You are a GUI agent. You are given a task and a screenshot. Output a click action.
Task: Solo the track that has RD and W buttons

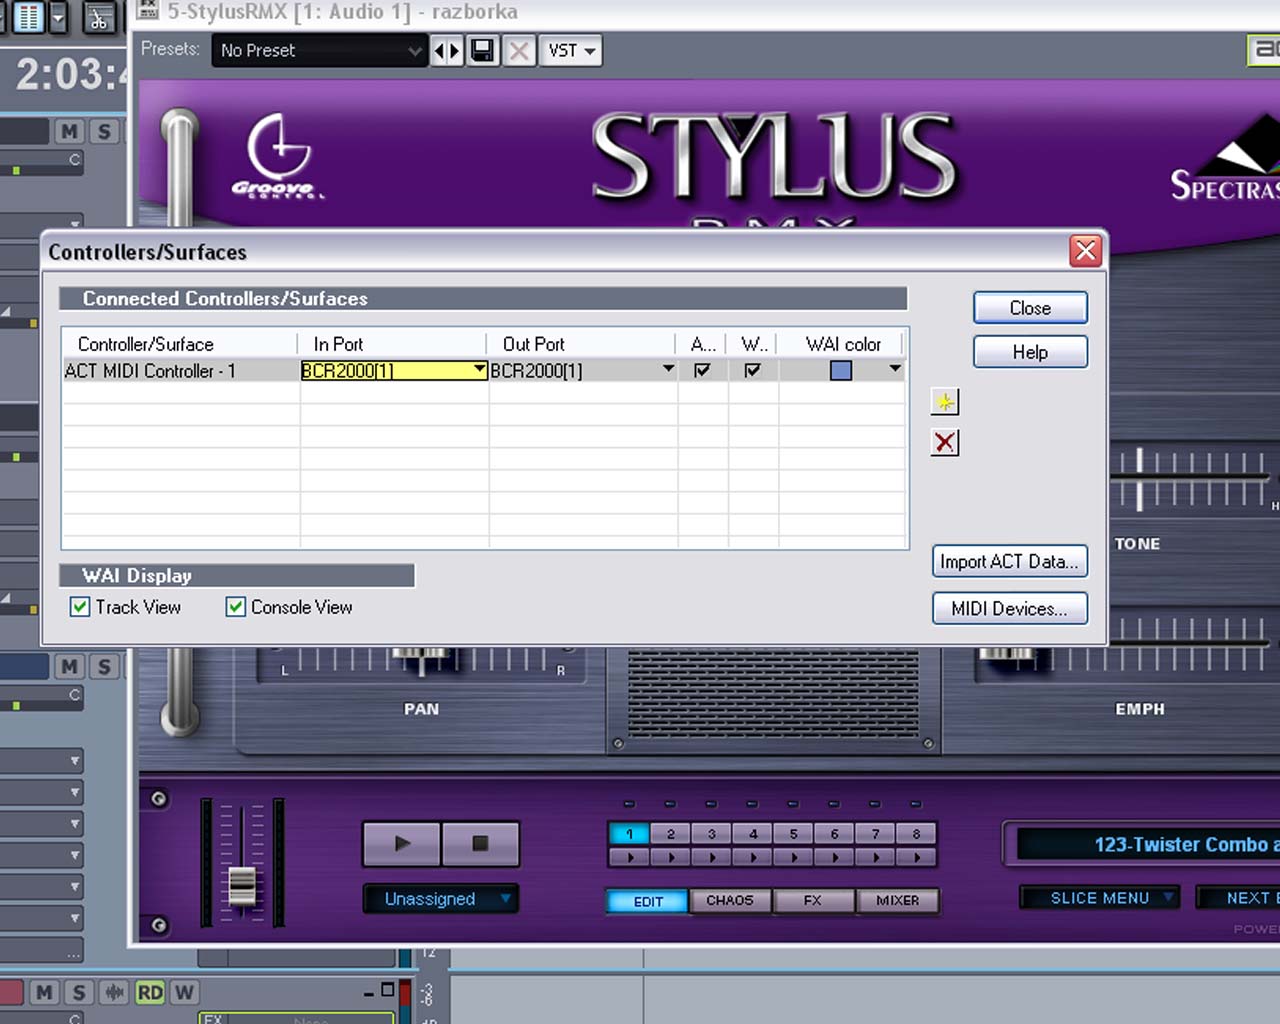79,992
